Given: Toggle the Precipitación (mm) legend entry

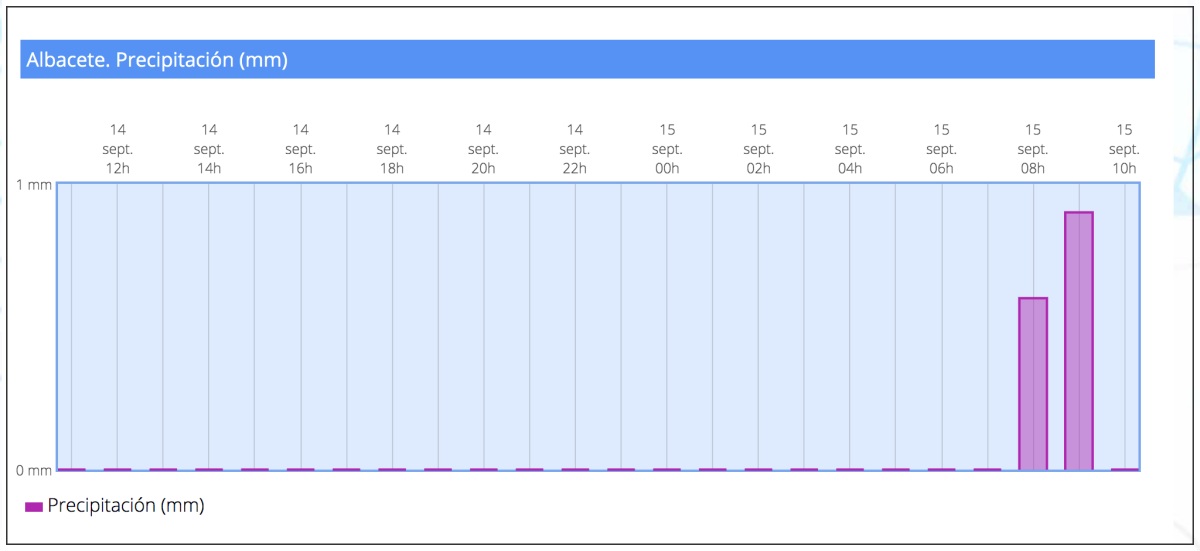Looking at the screenshot, I should pyautogui.click(x=114, y=506).
